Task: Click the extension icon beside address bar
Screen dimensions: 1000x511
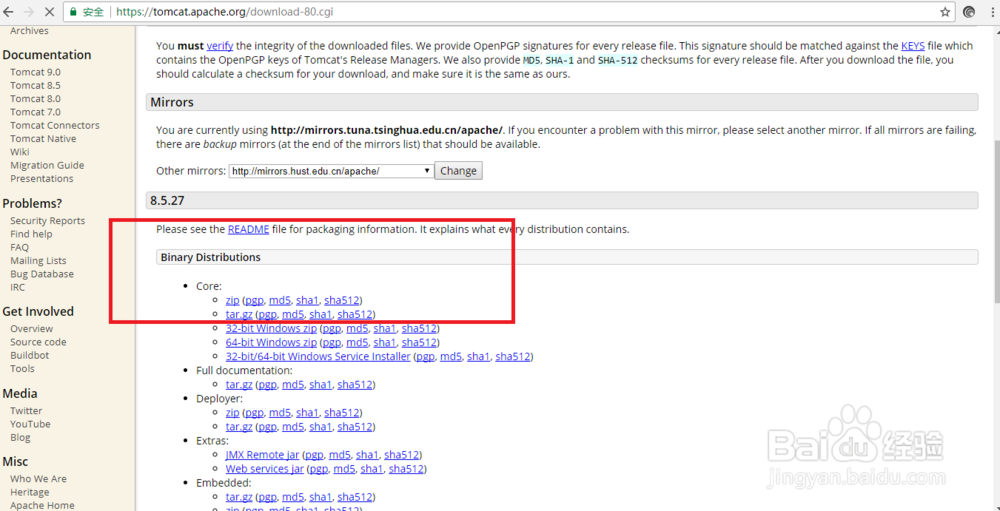Action: click(x=969, y=11)
